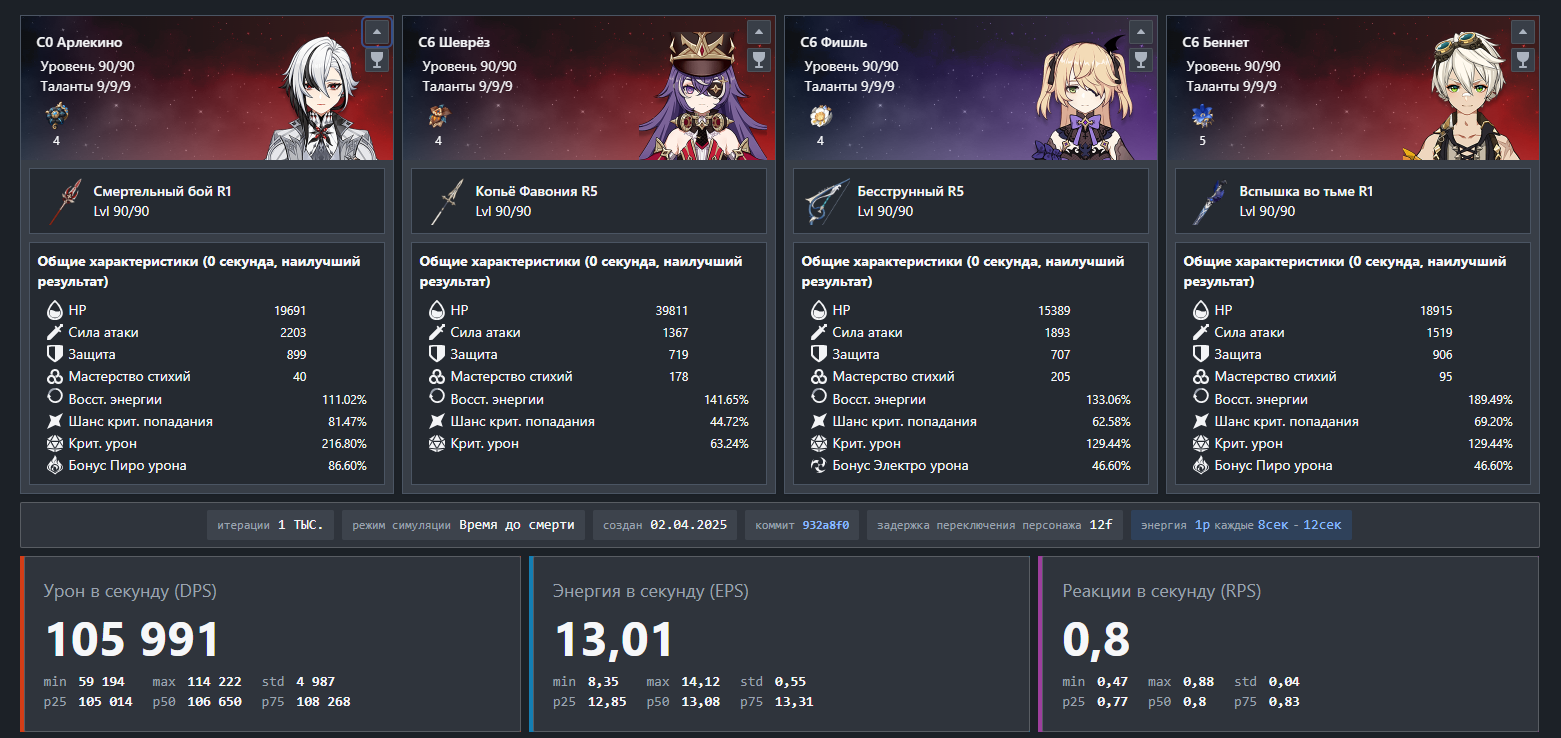The height and width of the screenshot is (738, 1561).
Task: Click the Урон в секунду (DPS) heading
Action: pos(130,591)
